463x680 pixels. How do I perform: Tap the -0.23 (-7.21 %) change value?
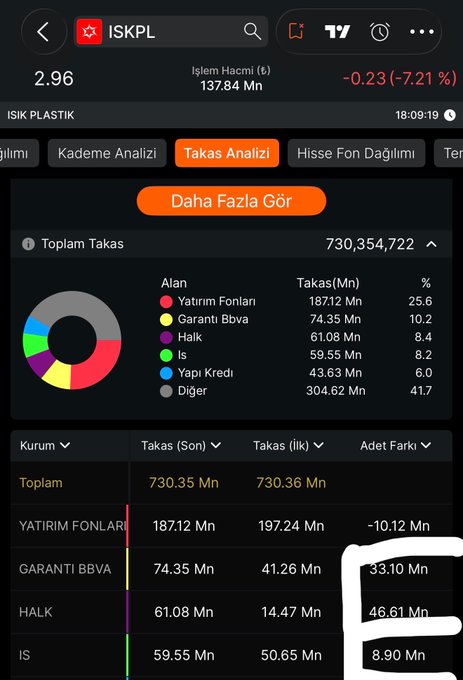pyautogui.click(x=399, y=78)
